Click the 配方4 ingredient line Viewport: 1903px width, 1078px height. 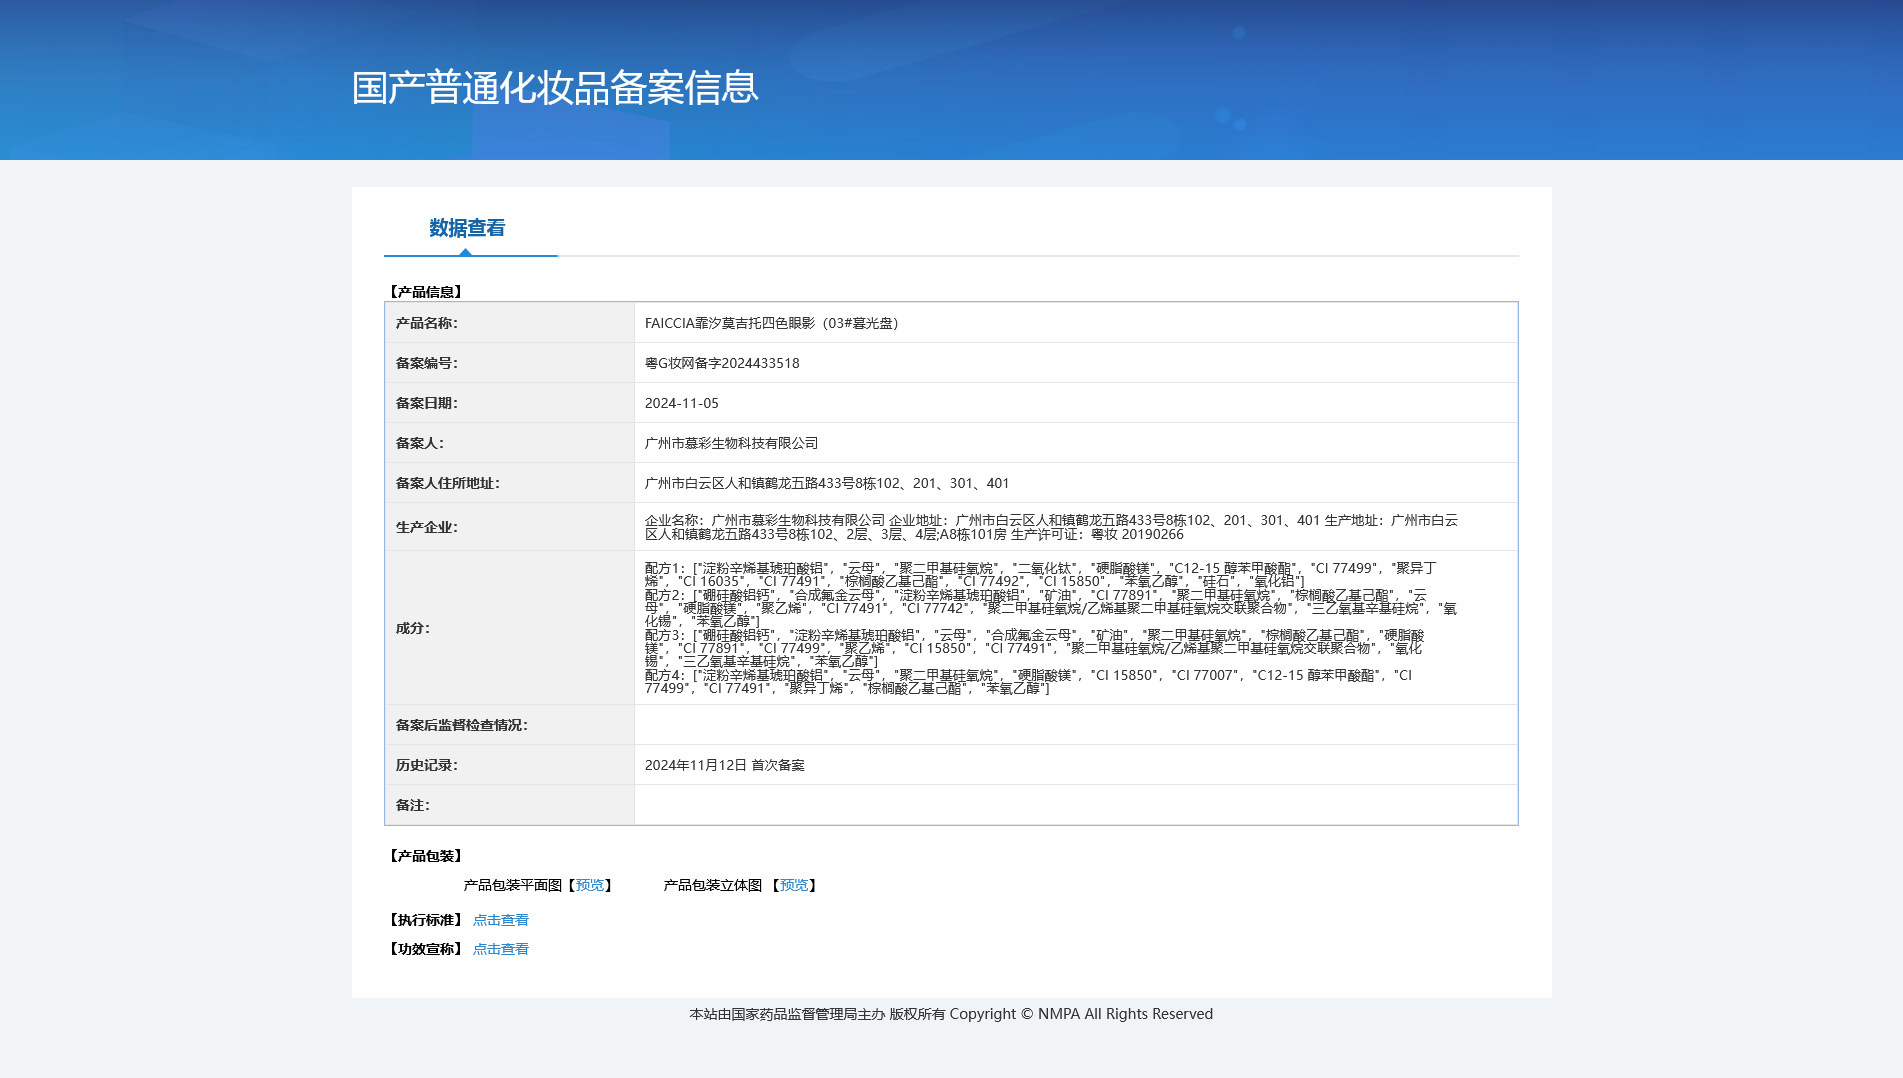(x=1028, y=682)
